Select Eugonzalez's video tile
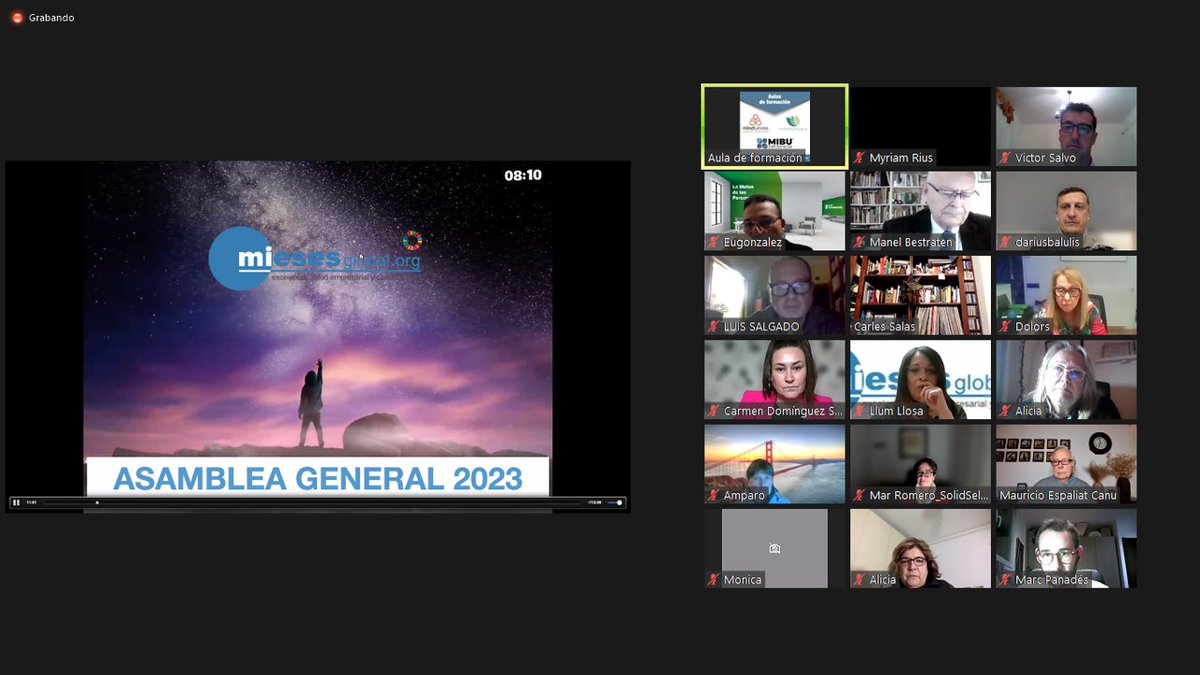The width and height of the screenshot is (1200, 675). pyautogui.click(x=775, y=210)
